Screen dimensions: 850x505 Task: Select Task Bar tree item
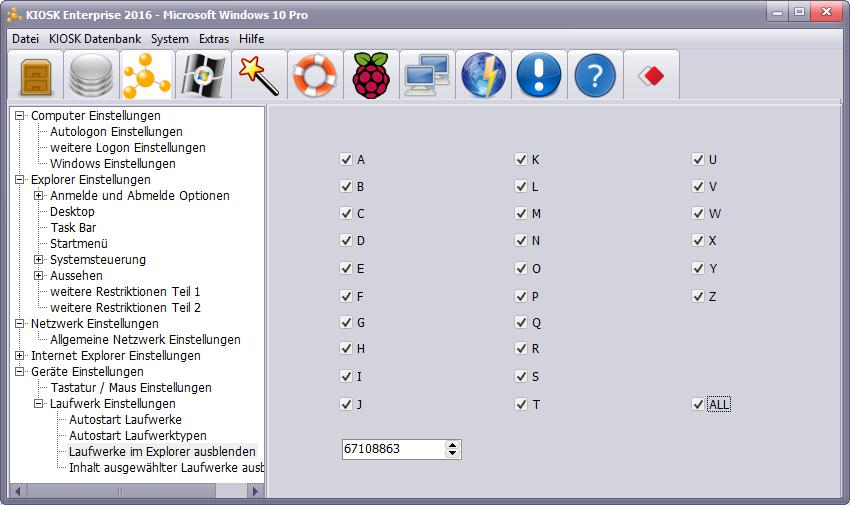click(73, 228)
